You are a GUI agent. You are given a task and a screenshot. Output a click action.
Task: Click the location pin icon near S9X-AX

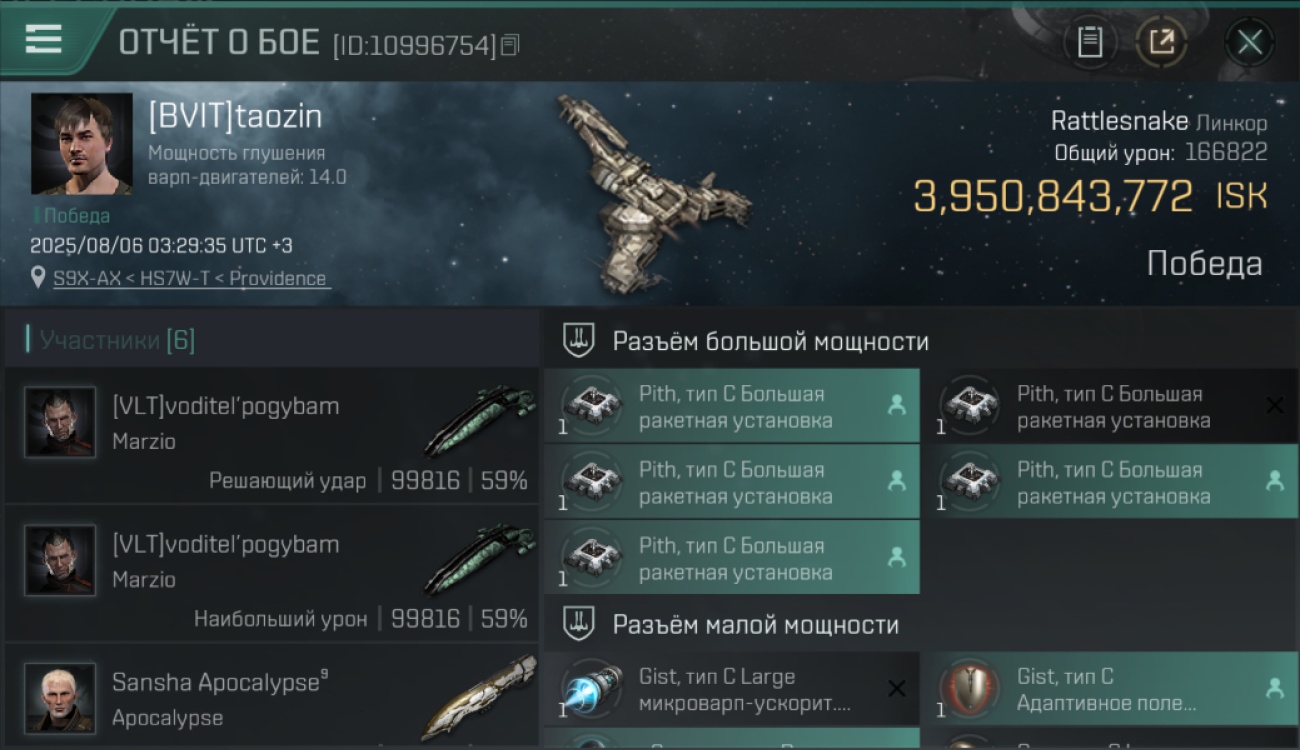click(38, 278)
